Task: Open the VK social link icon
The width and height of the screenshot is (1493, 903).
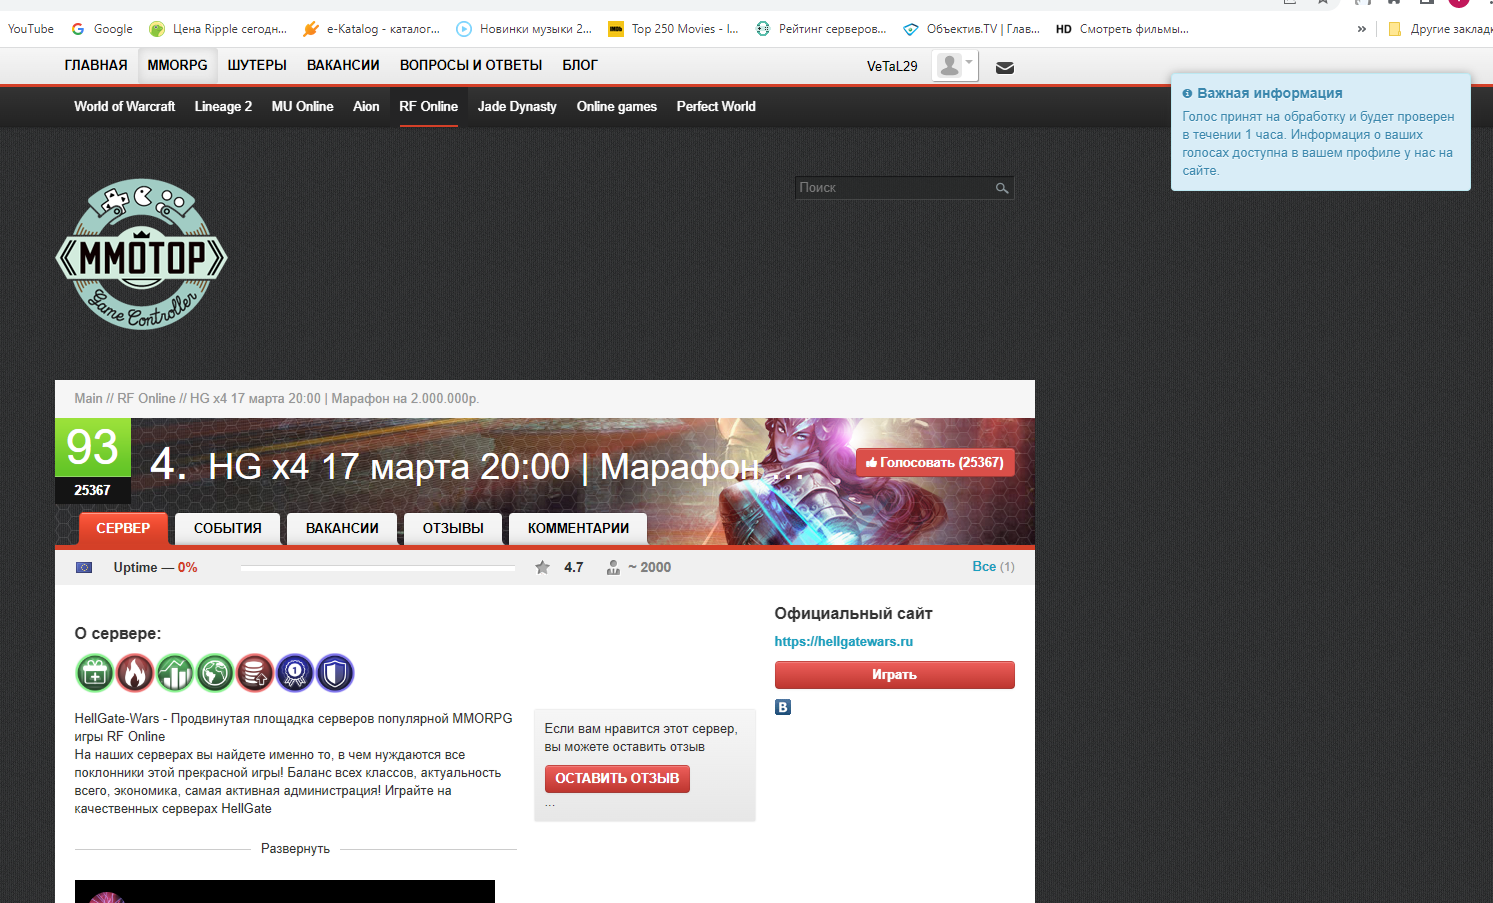Action: click(783, 707)
